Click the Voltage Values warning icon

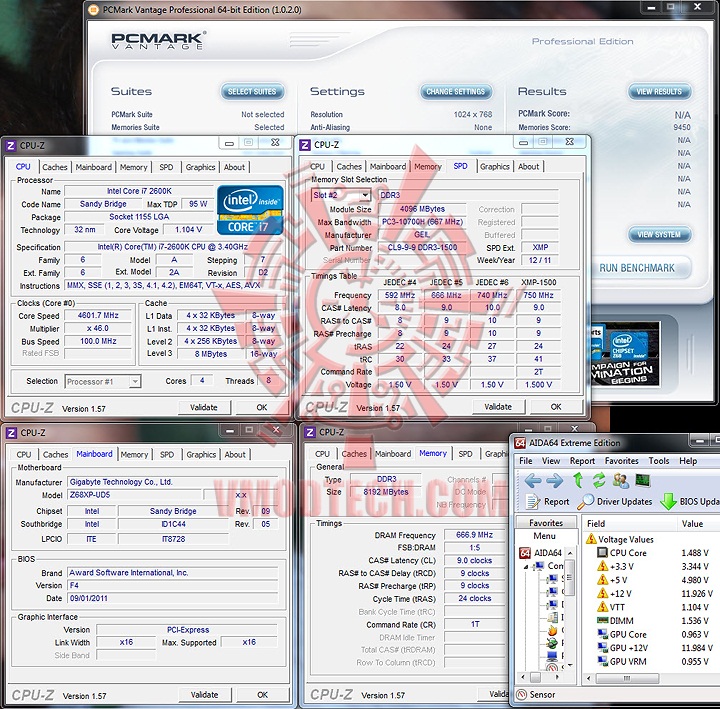pos(591,539)
